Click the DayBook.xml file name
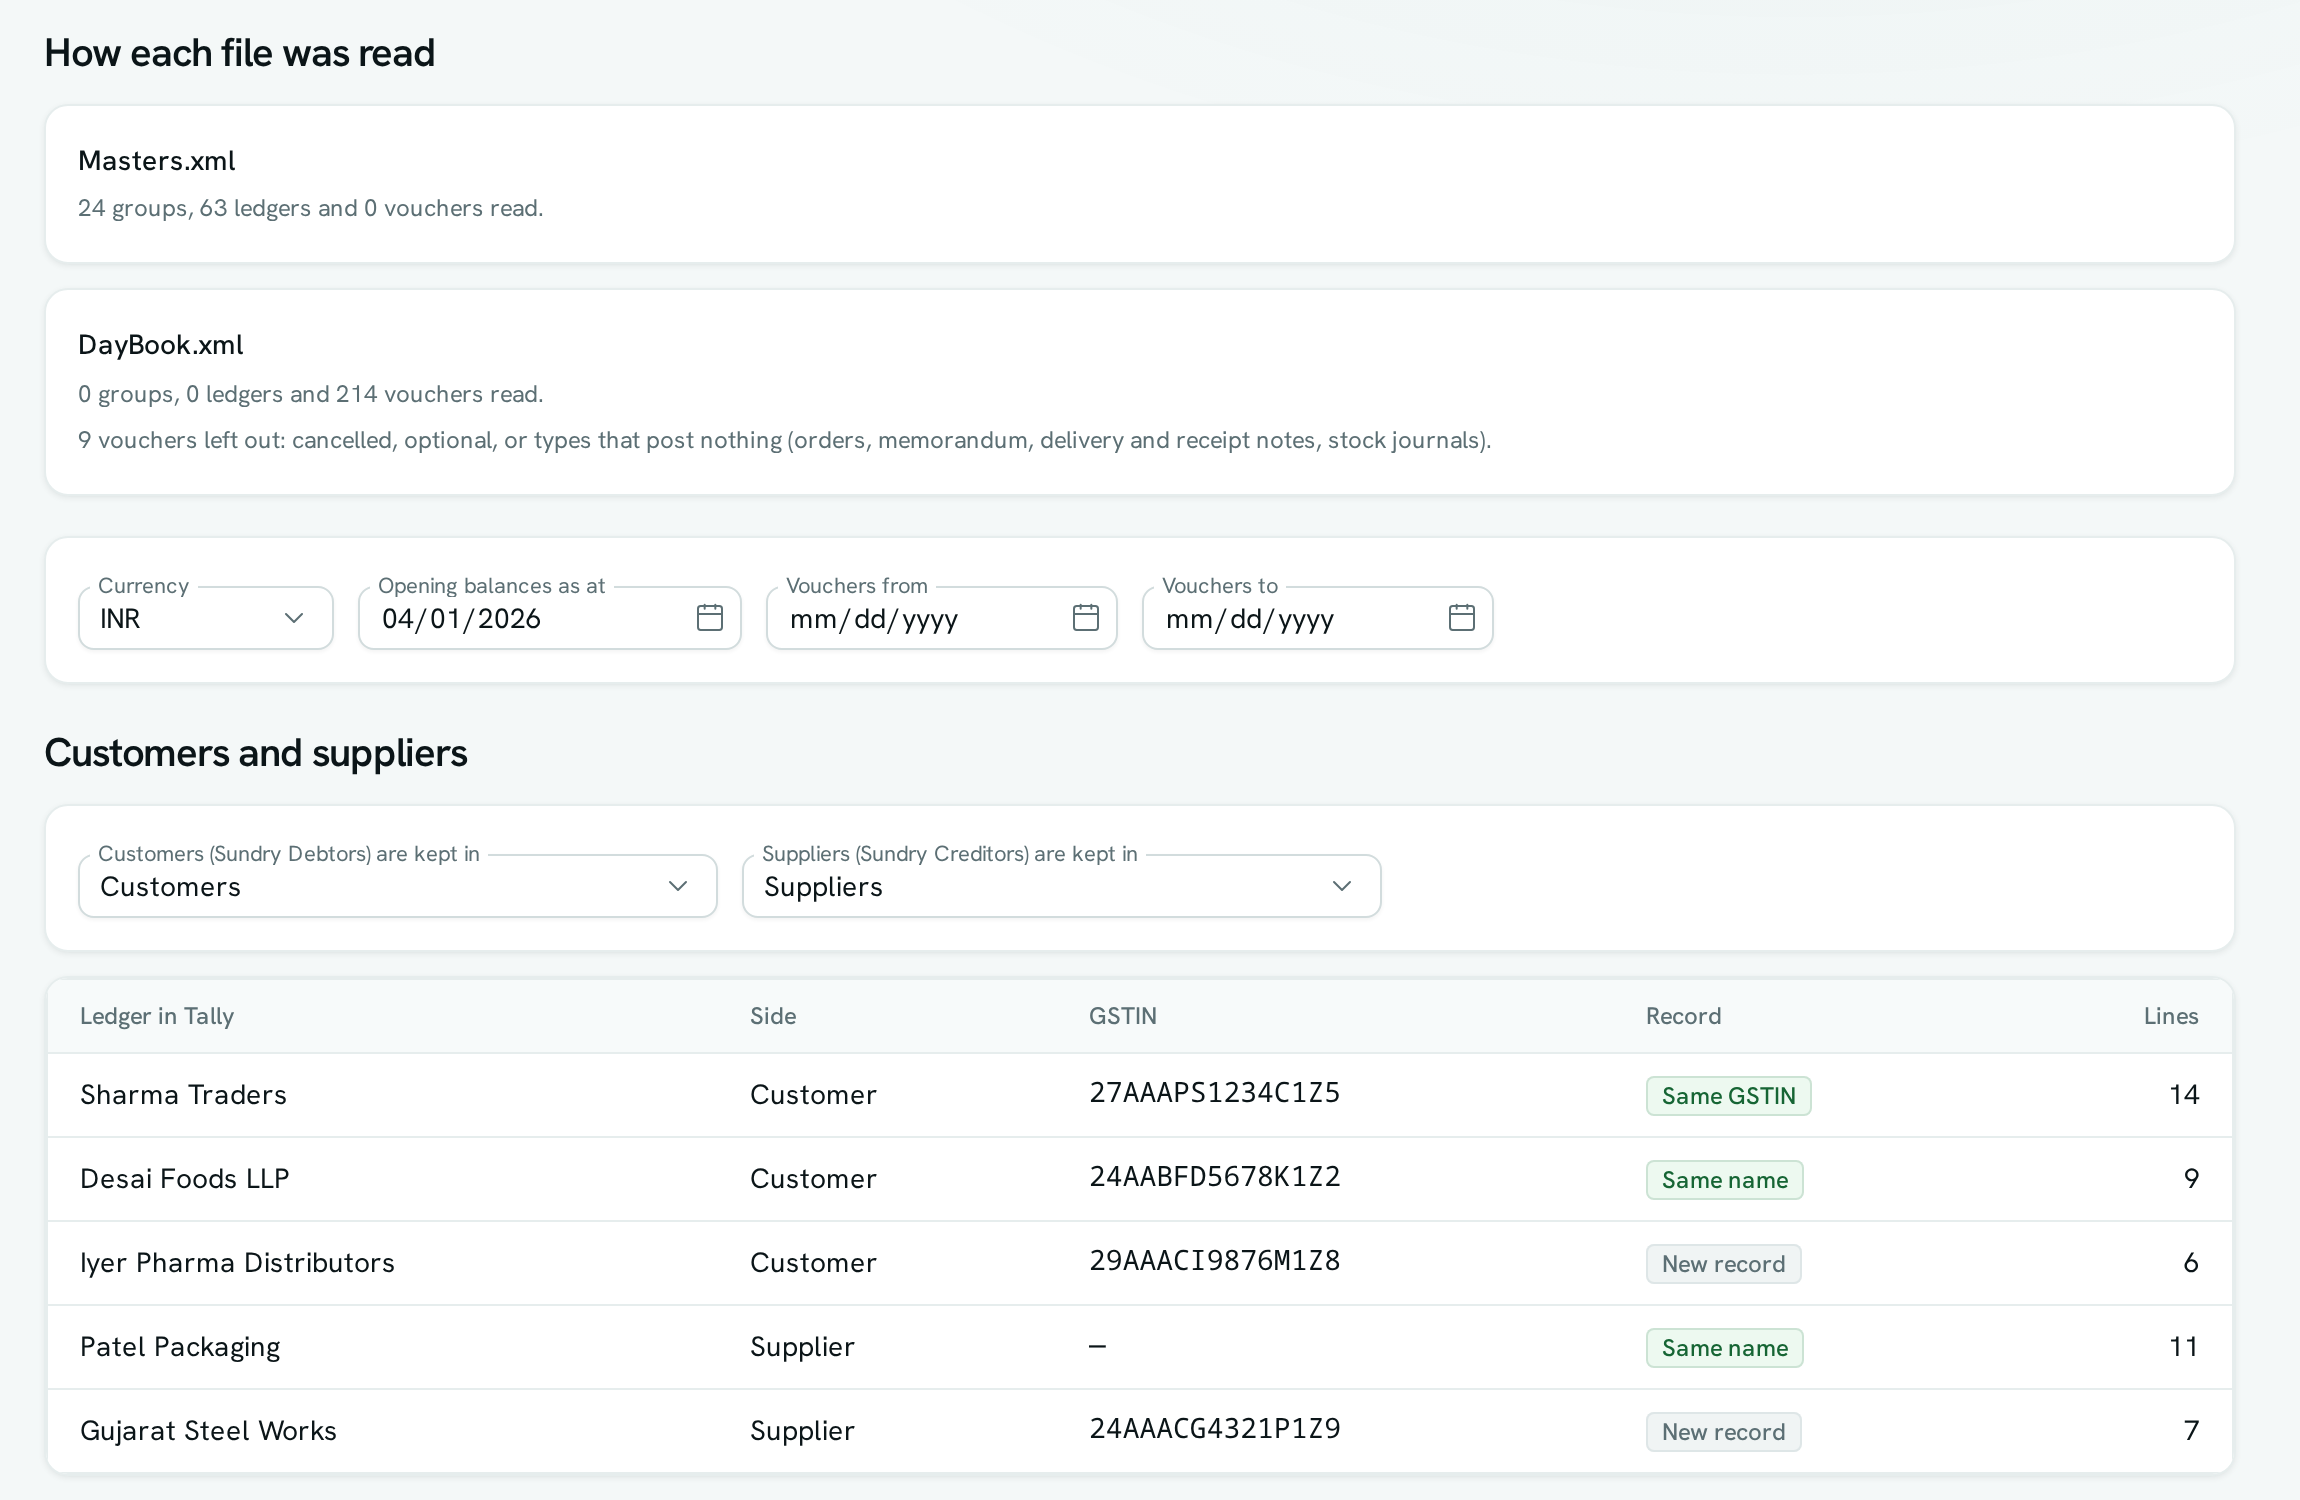 pyautogui.click(x=161, y=345)
